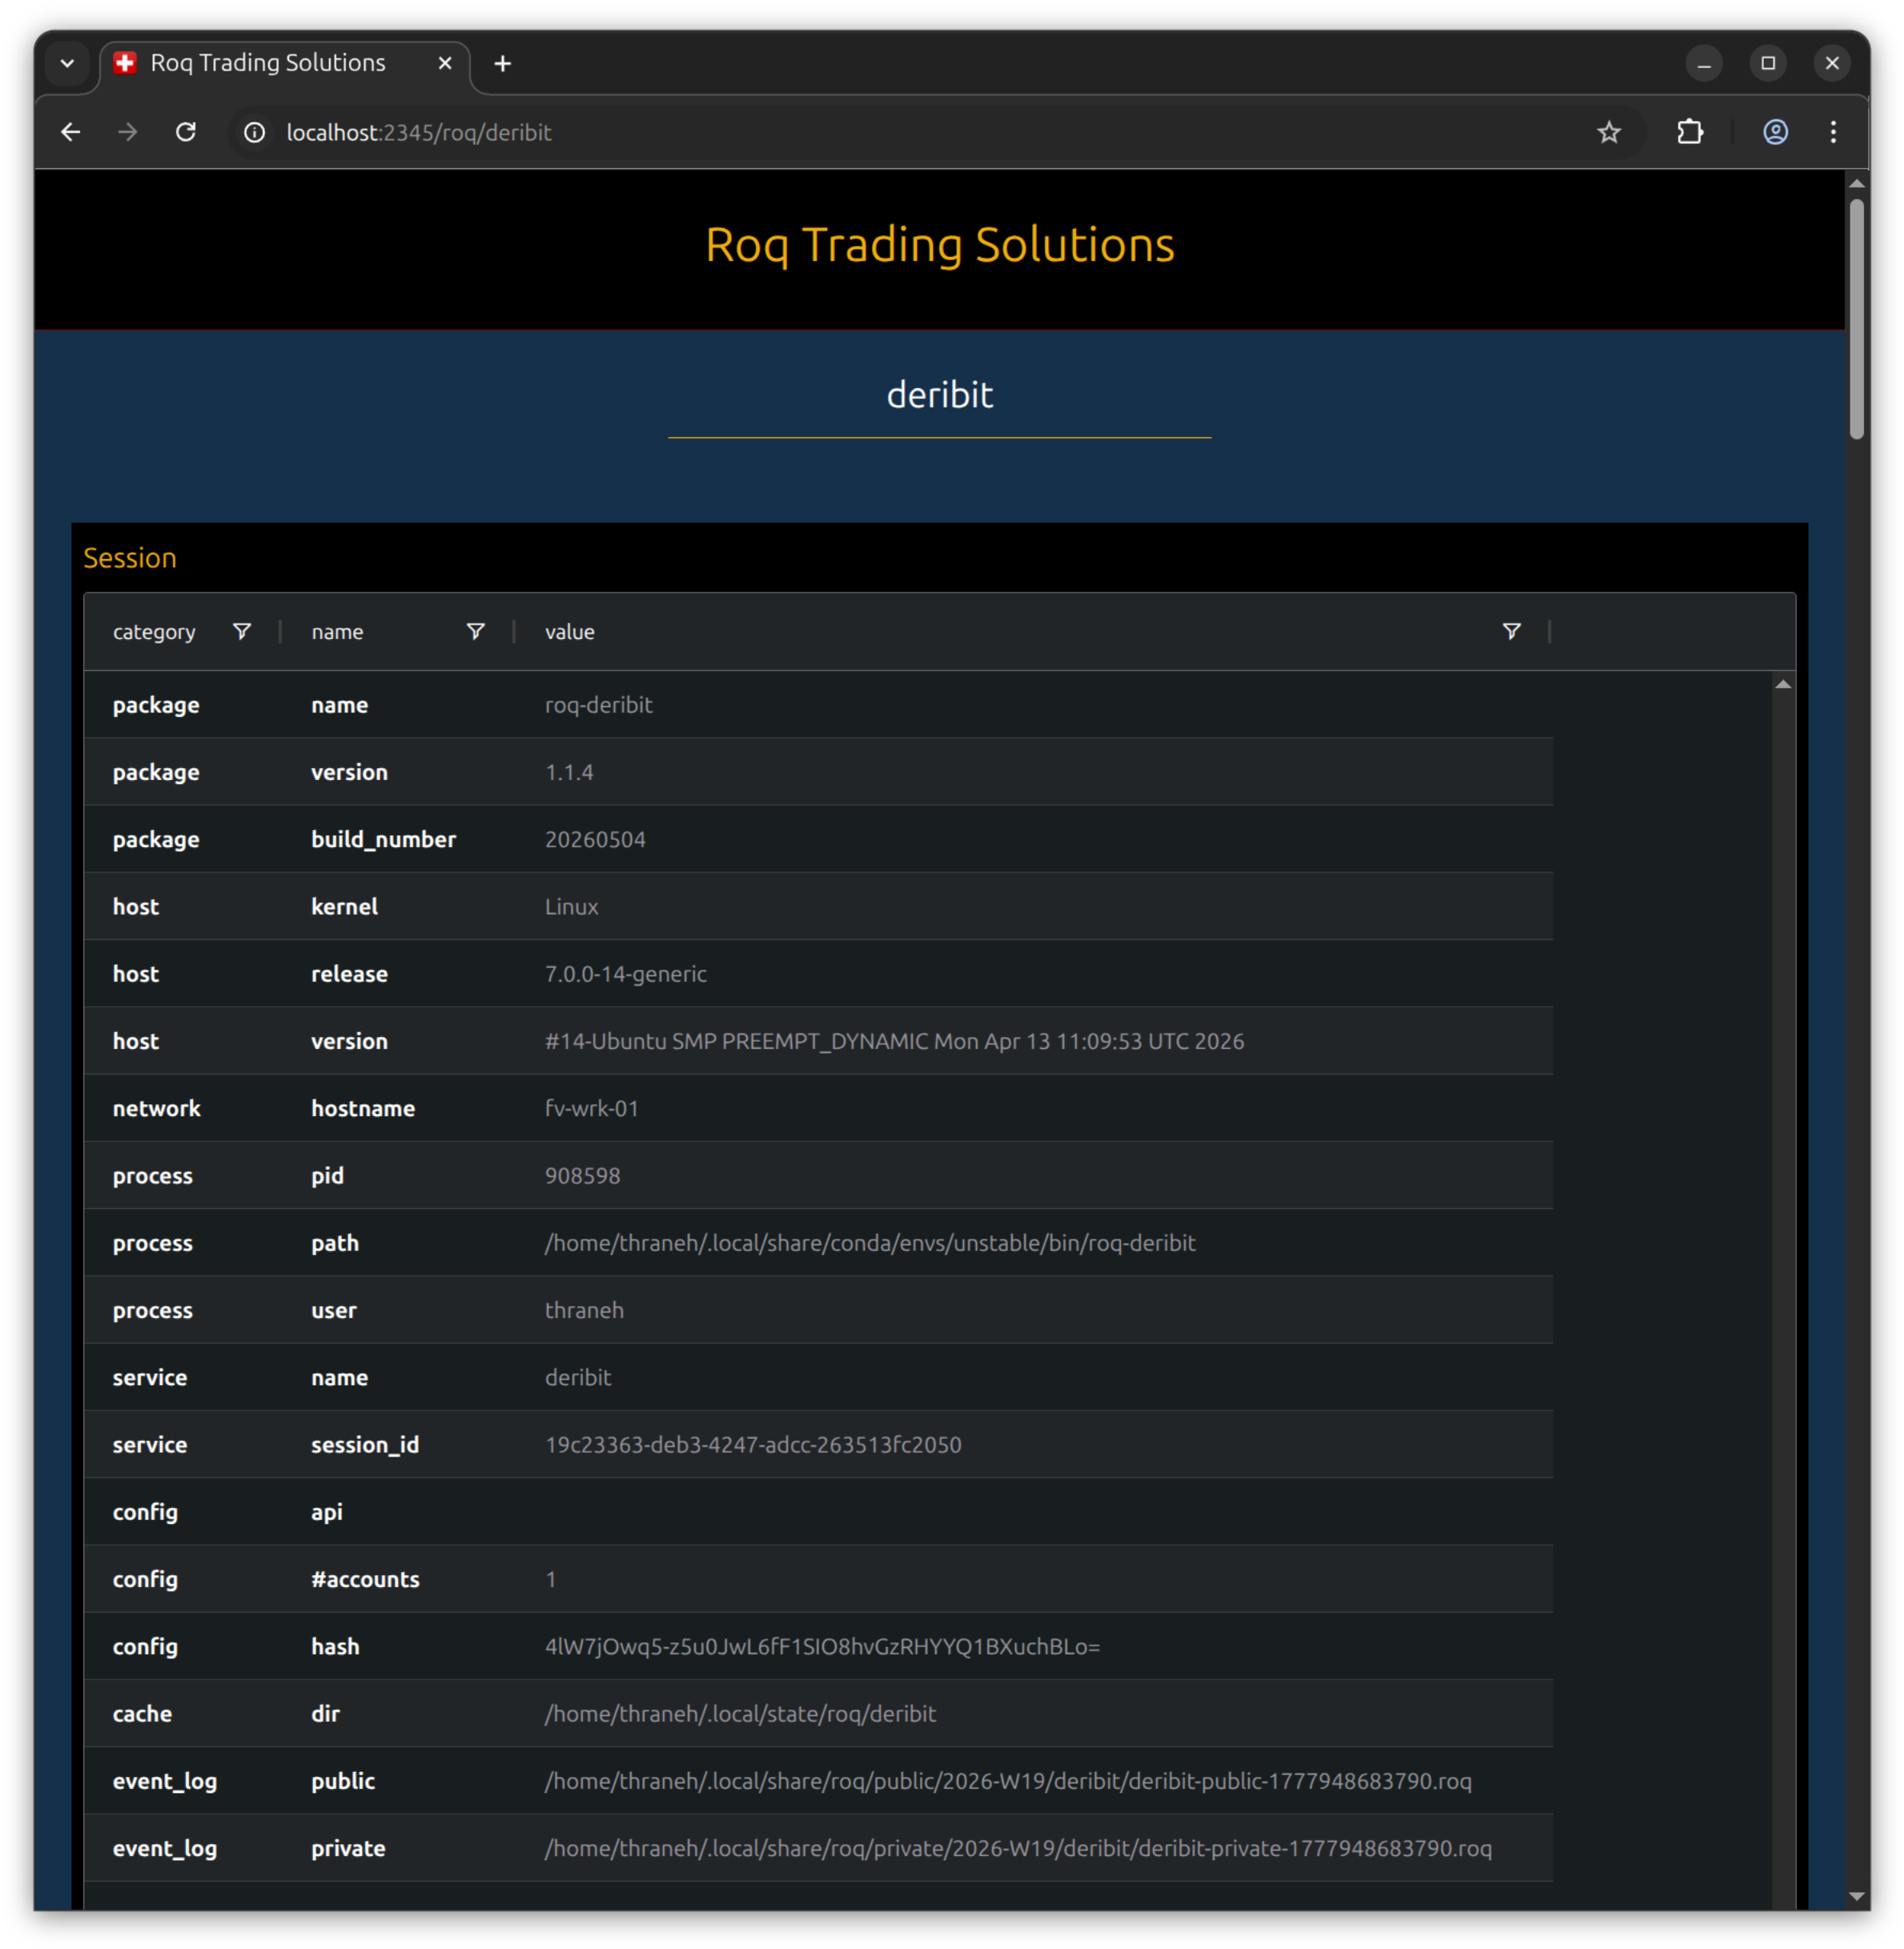Click the #accounts name cell
This screenshot has width=1904, height=1949.
click(365, 1579)
